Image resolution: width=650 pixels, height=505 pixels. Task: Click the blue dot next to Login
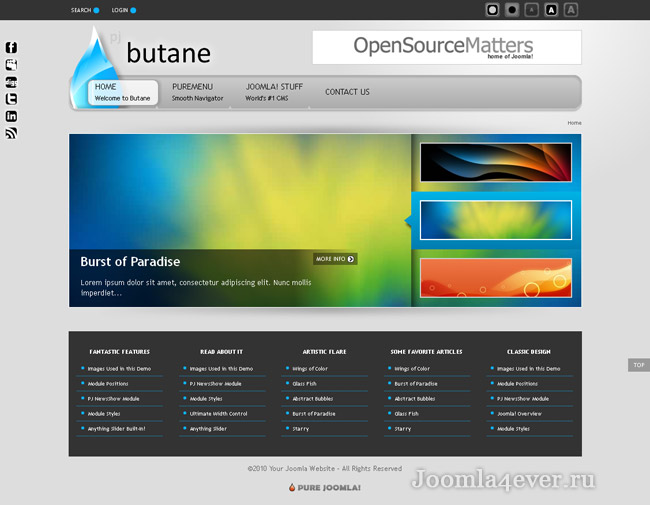[133, 10]
